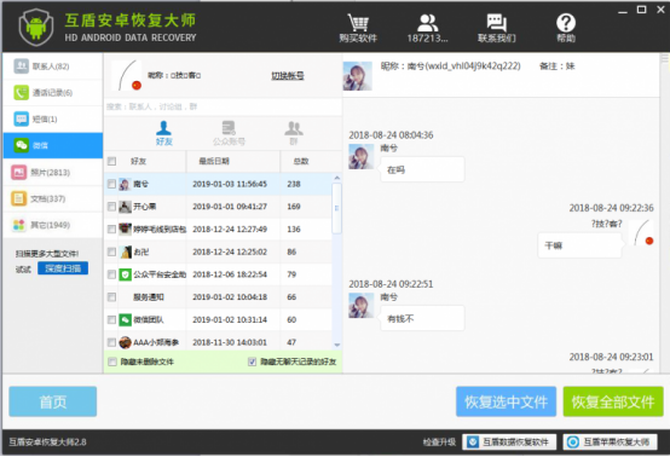Image resolution: width=670 pixels, height=457 pixels.
Task: Click the friend list scrollbar thumb
Action: tap(337, 208)
